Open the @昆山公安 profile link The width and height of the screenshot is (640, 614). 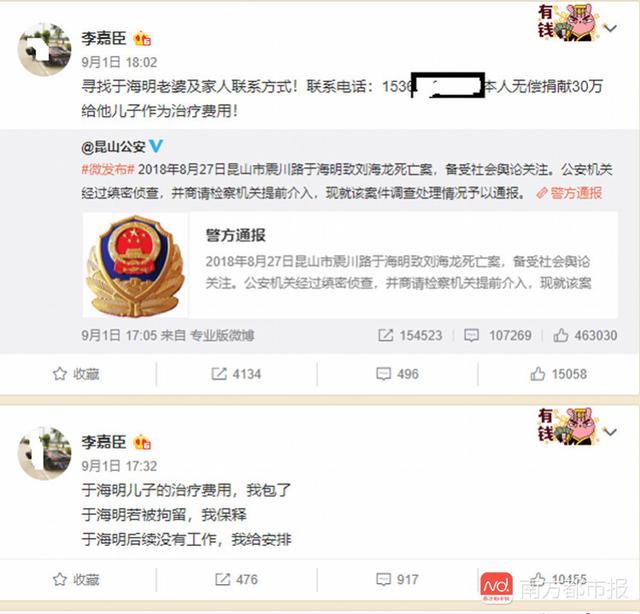click(x=113, y=147)
